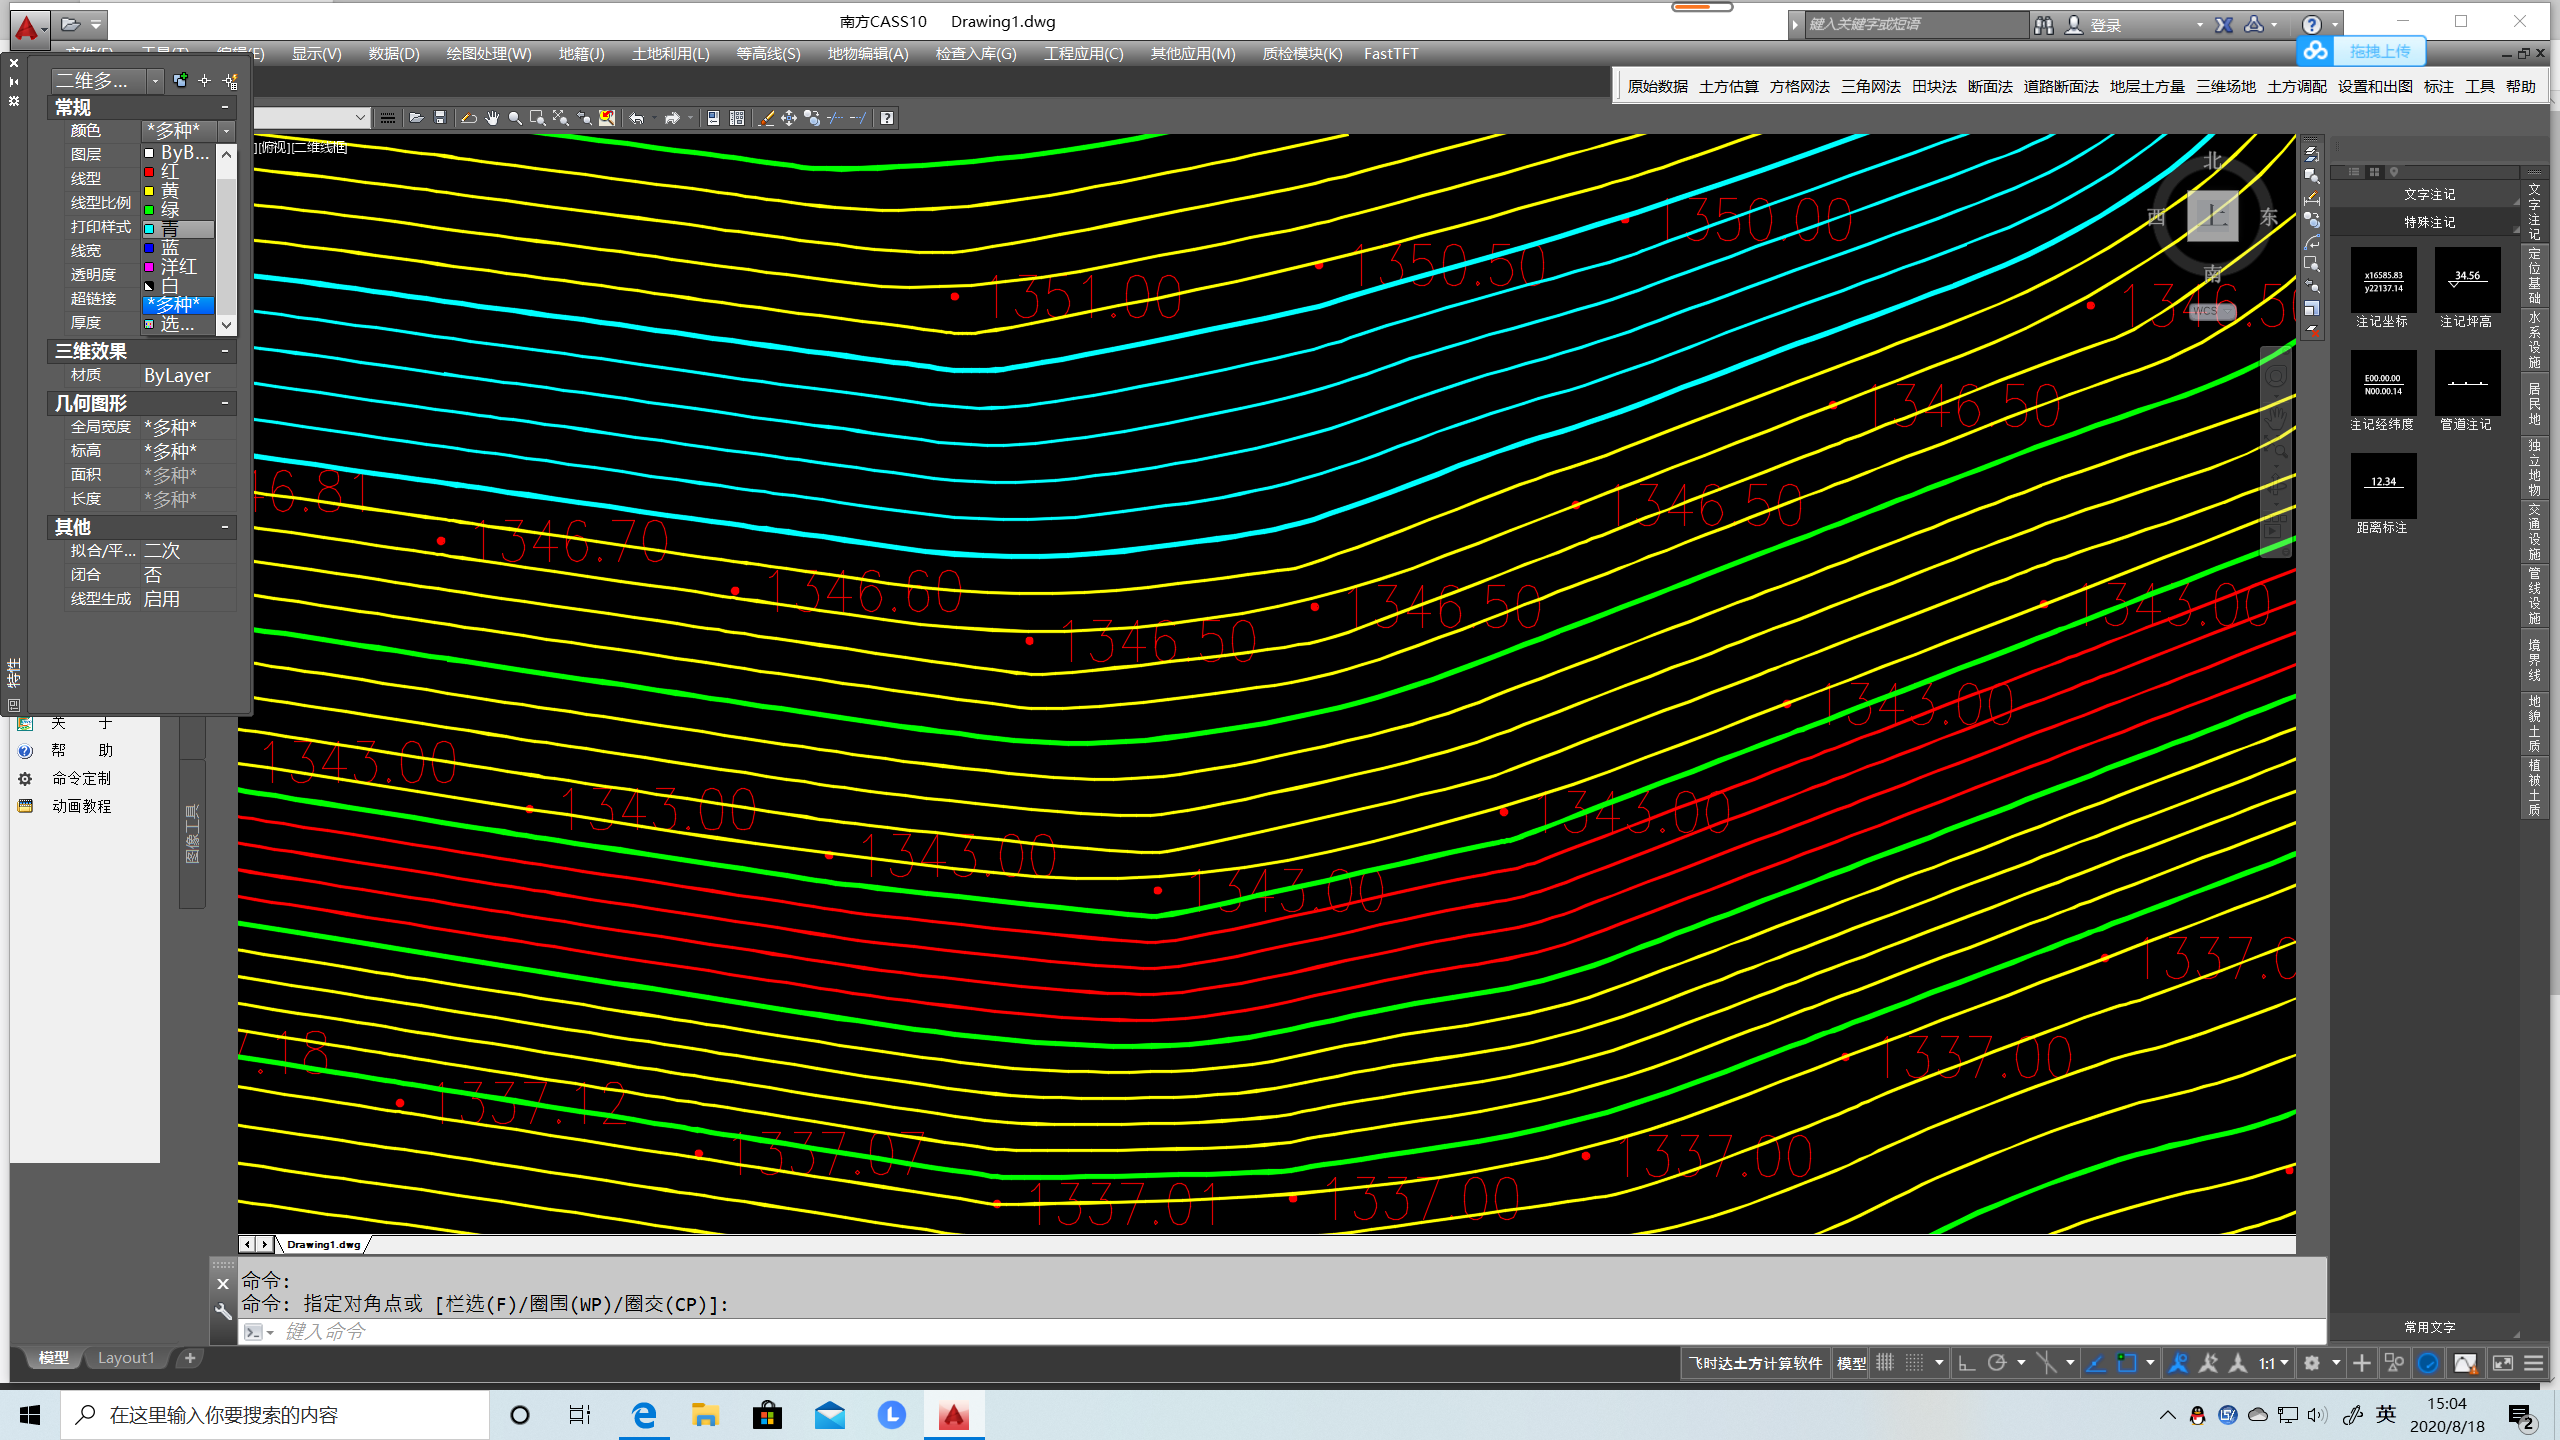
Task: Click the 方格网法 button
Action: tap(1799, 87)
